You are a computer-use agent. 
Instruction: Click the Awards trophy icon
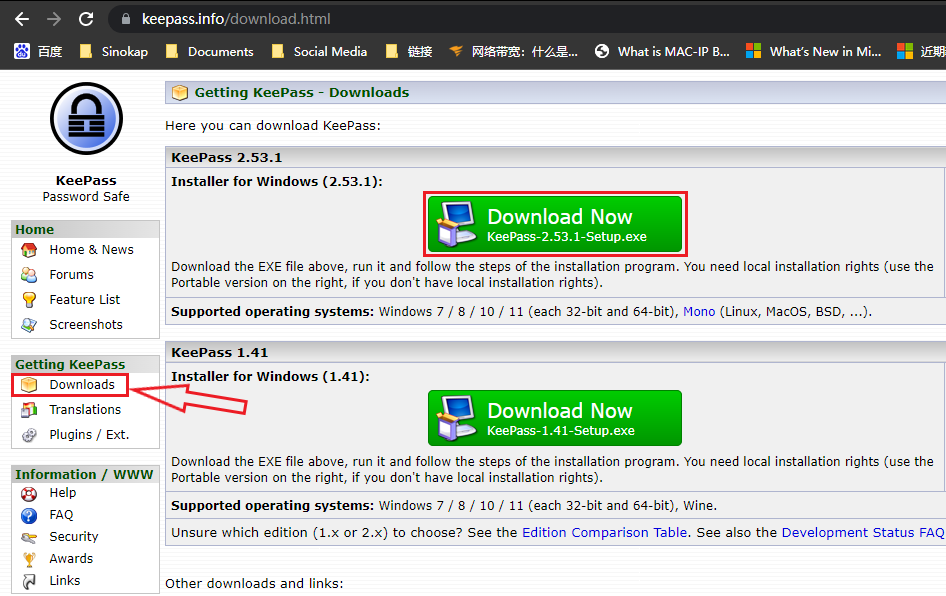(x=30, y=559)
